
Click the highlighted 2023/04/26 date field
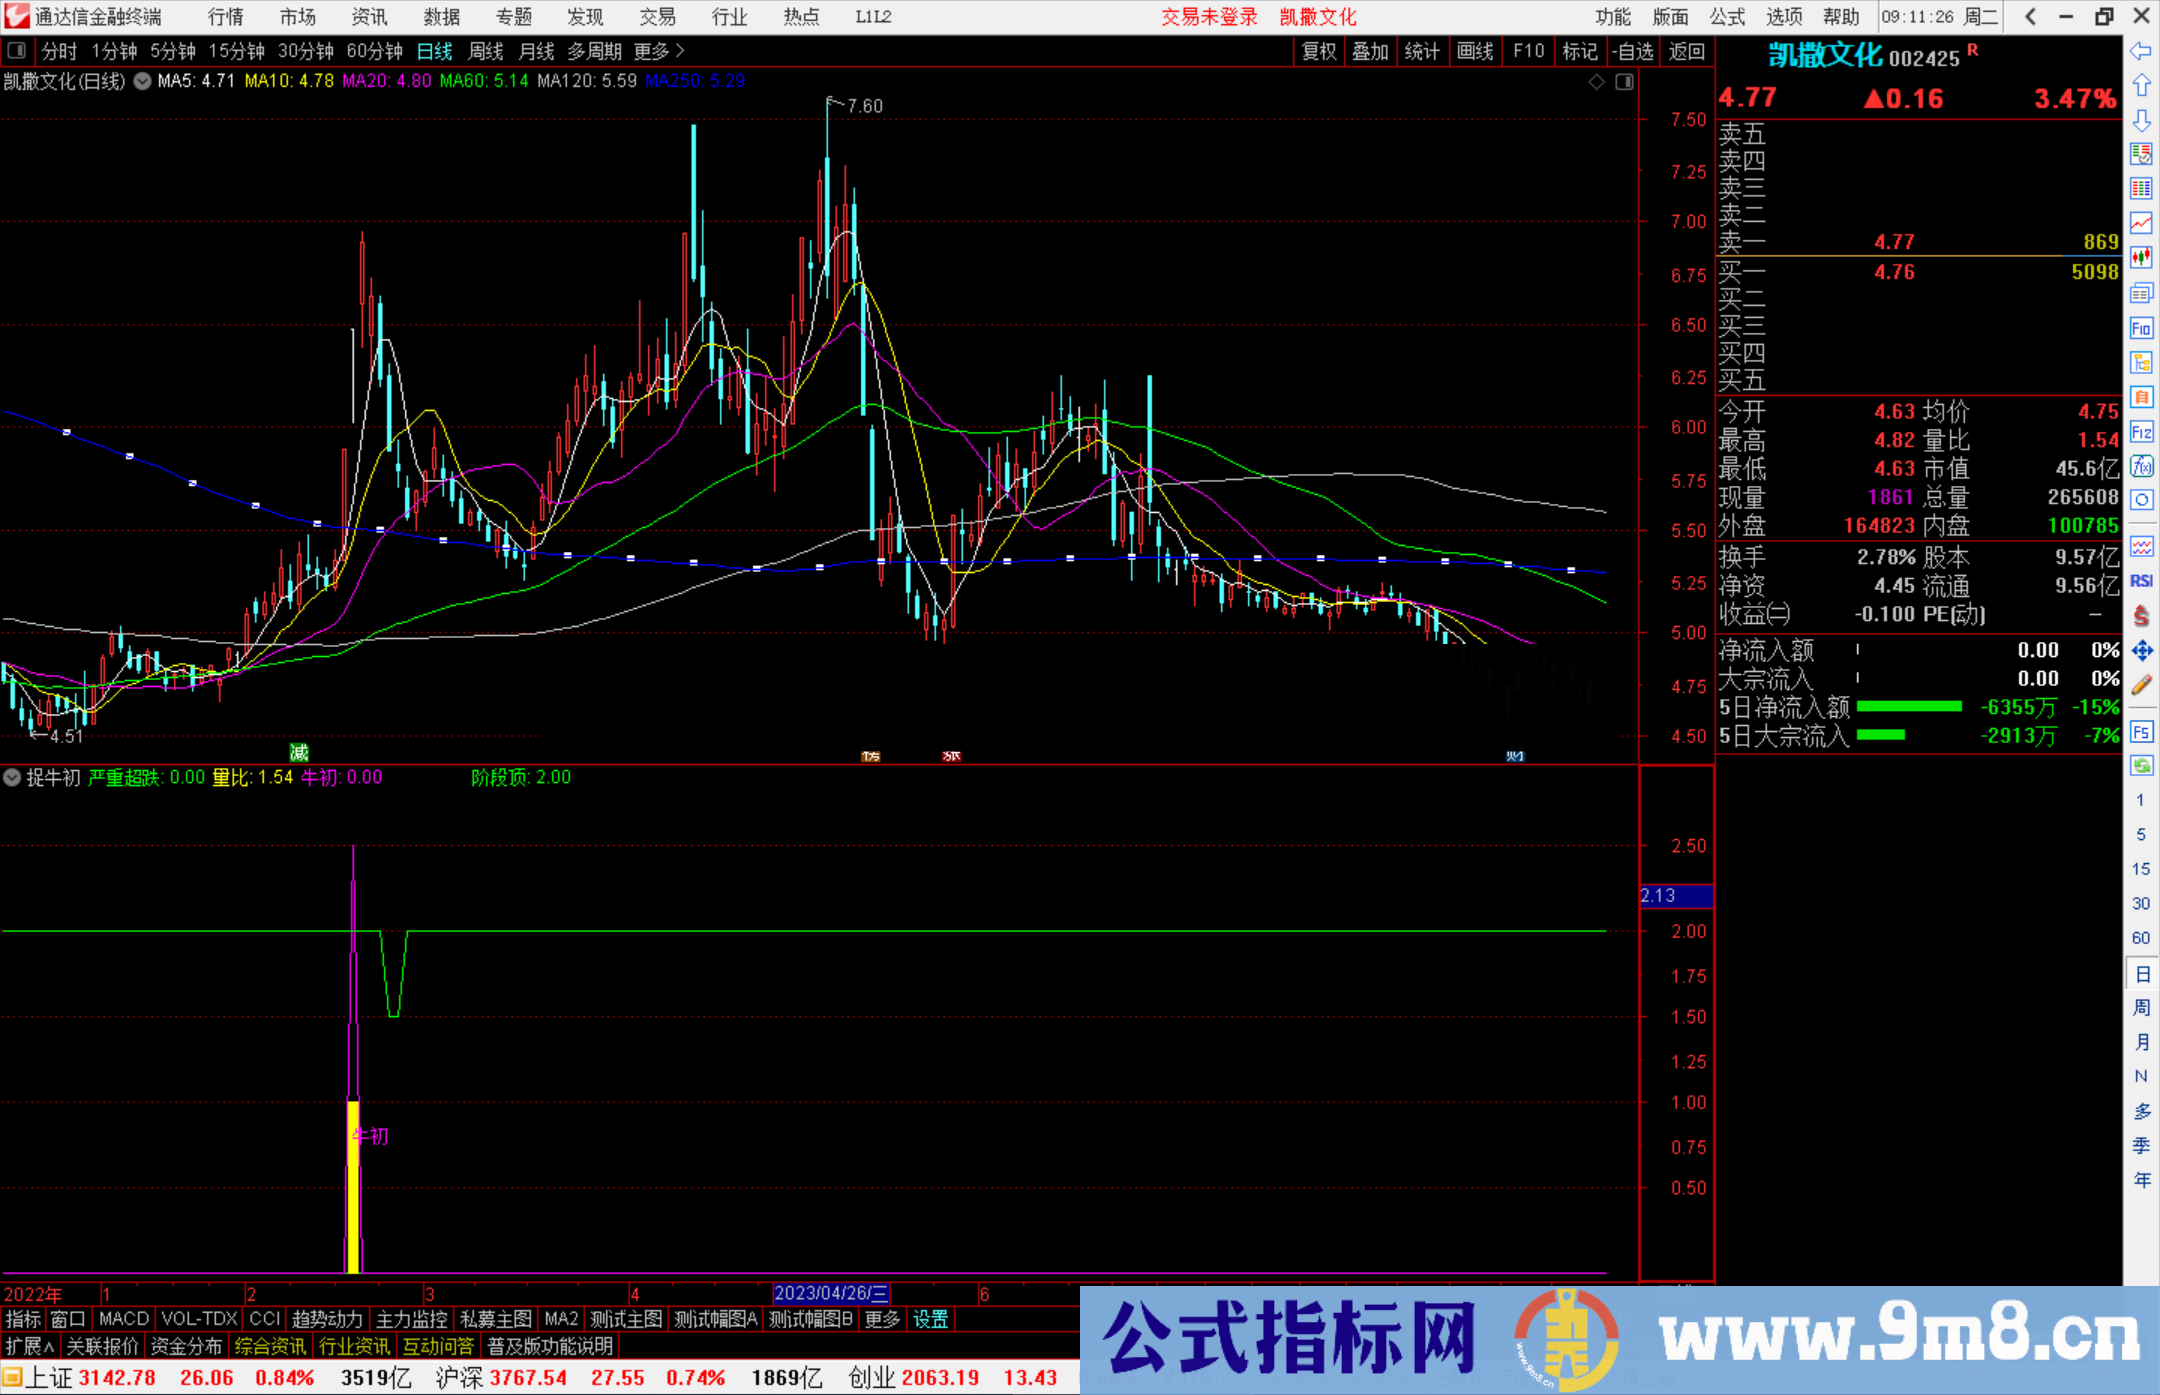830,1293
